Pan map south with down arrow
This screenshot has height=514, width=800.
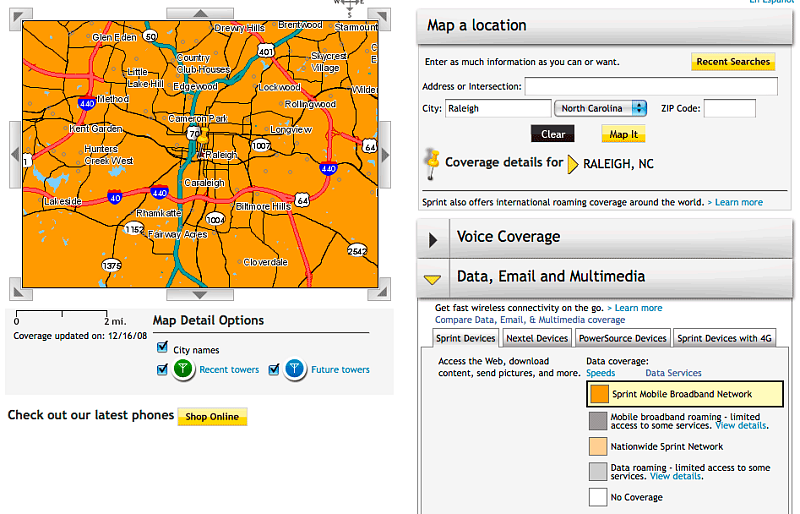click(x=200, y=295)
